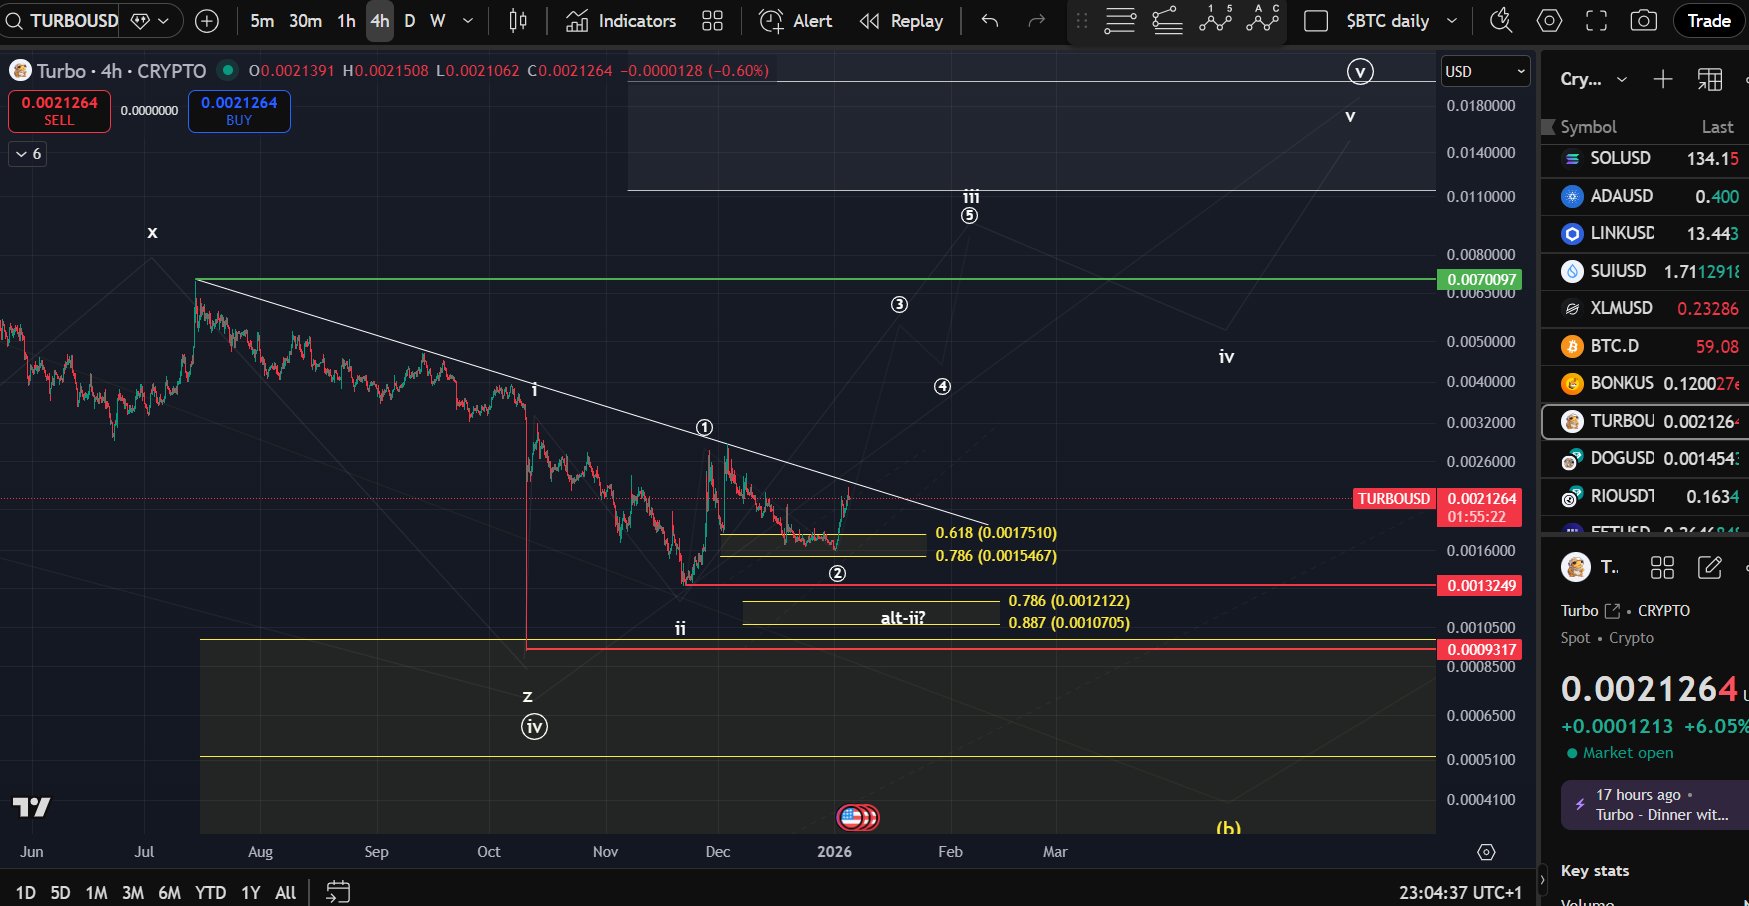
Task: Select the trend-line drawing tool with horizontal lines
Action: coord(1167,20)
